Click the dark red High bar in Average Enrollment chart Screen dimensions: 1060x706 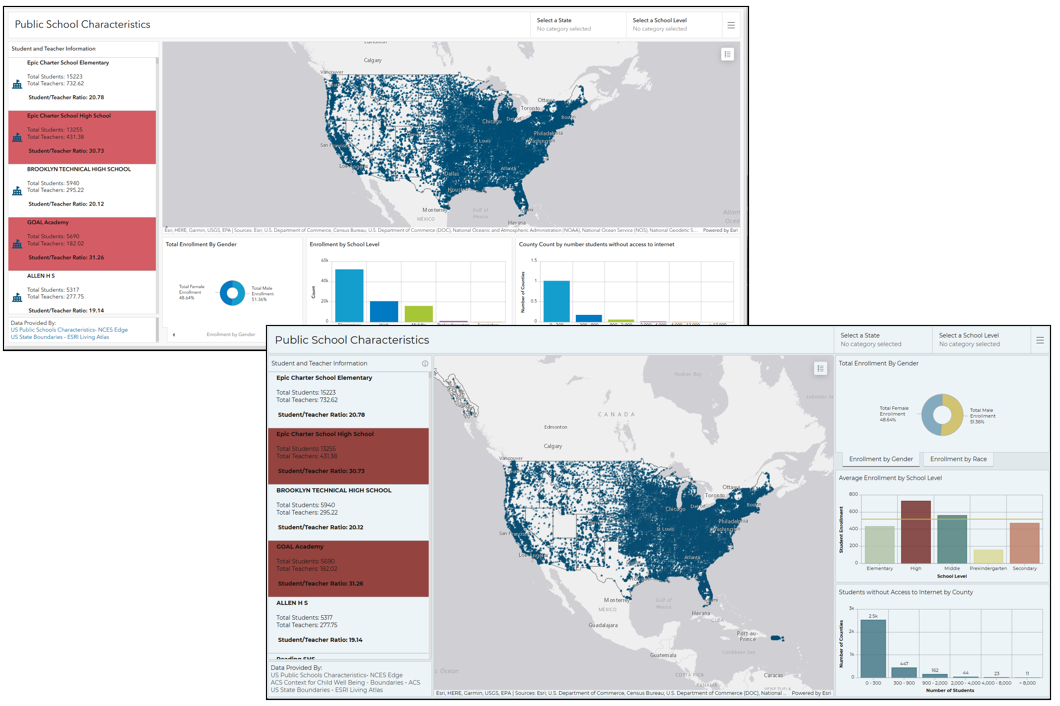pyautogui.click(x=915, y=533)
